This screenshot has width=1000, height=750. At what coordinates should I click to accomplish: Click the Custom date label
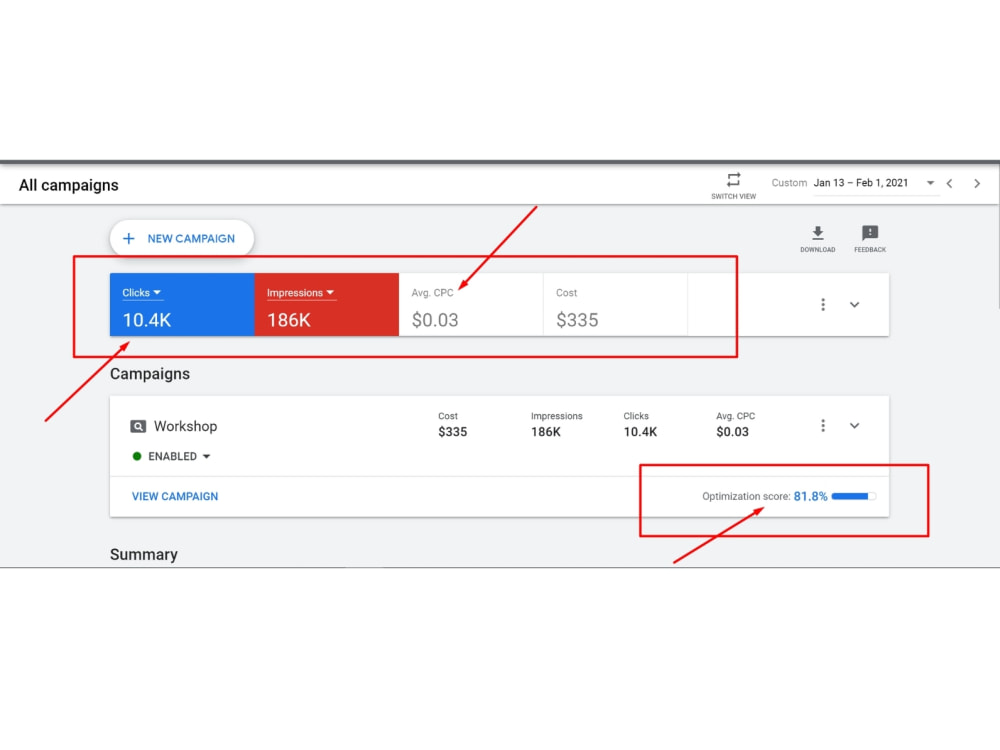789,183
